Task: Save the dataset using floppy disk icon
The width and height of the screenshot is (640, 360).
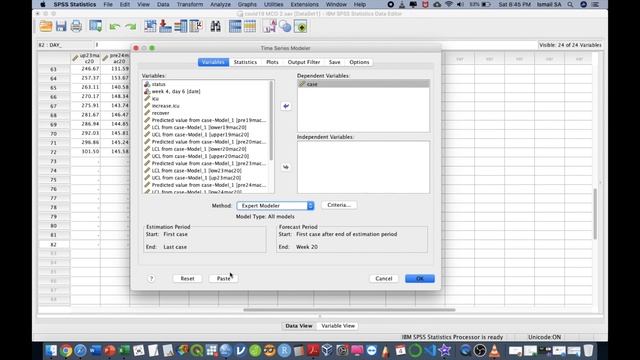Action: click(x=61, y=27)
